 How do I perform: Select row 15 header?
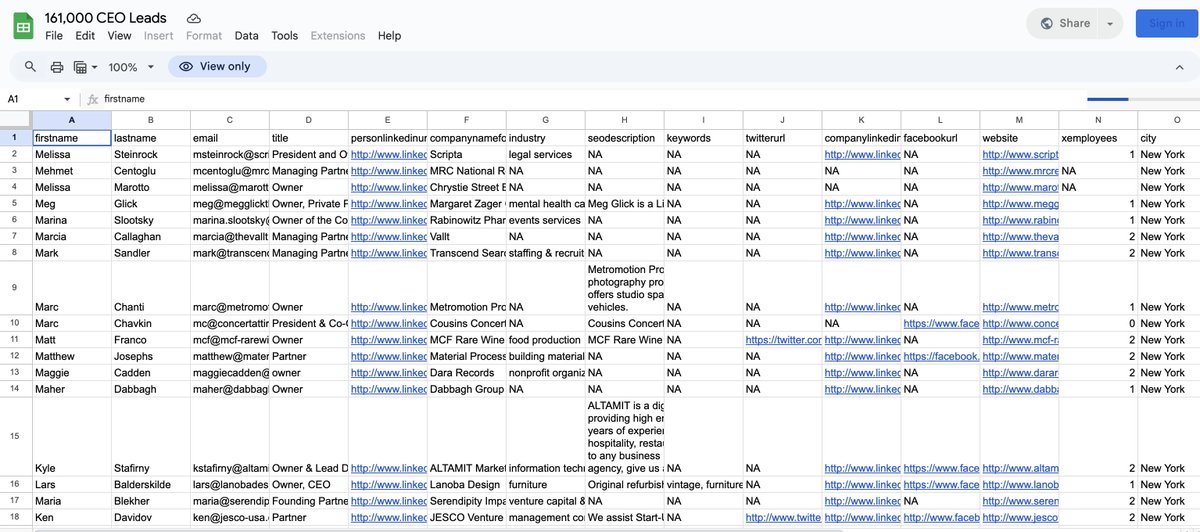pyautogui.click(x=16, y=436)
